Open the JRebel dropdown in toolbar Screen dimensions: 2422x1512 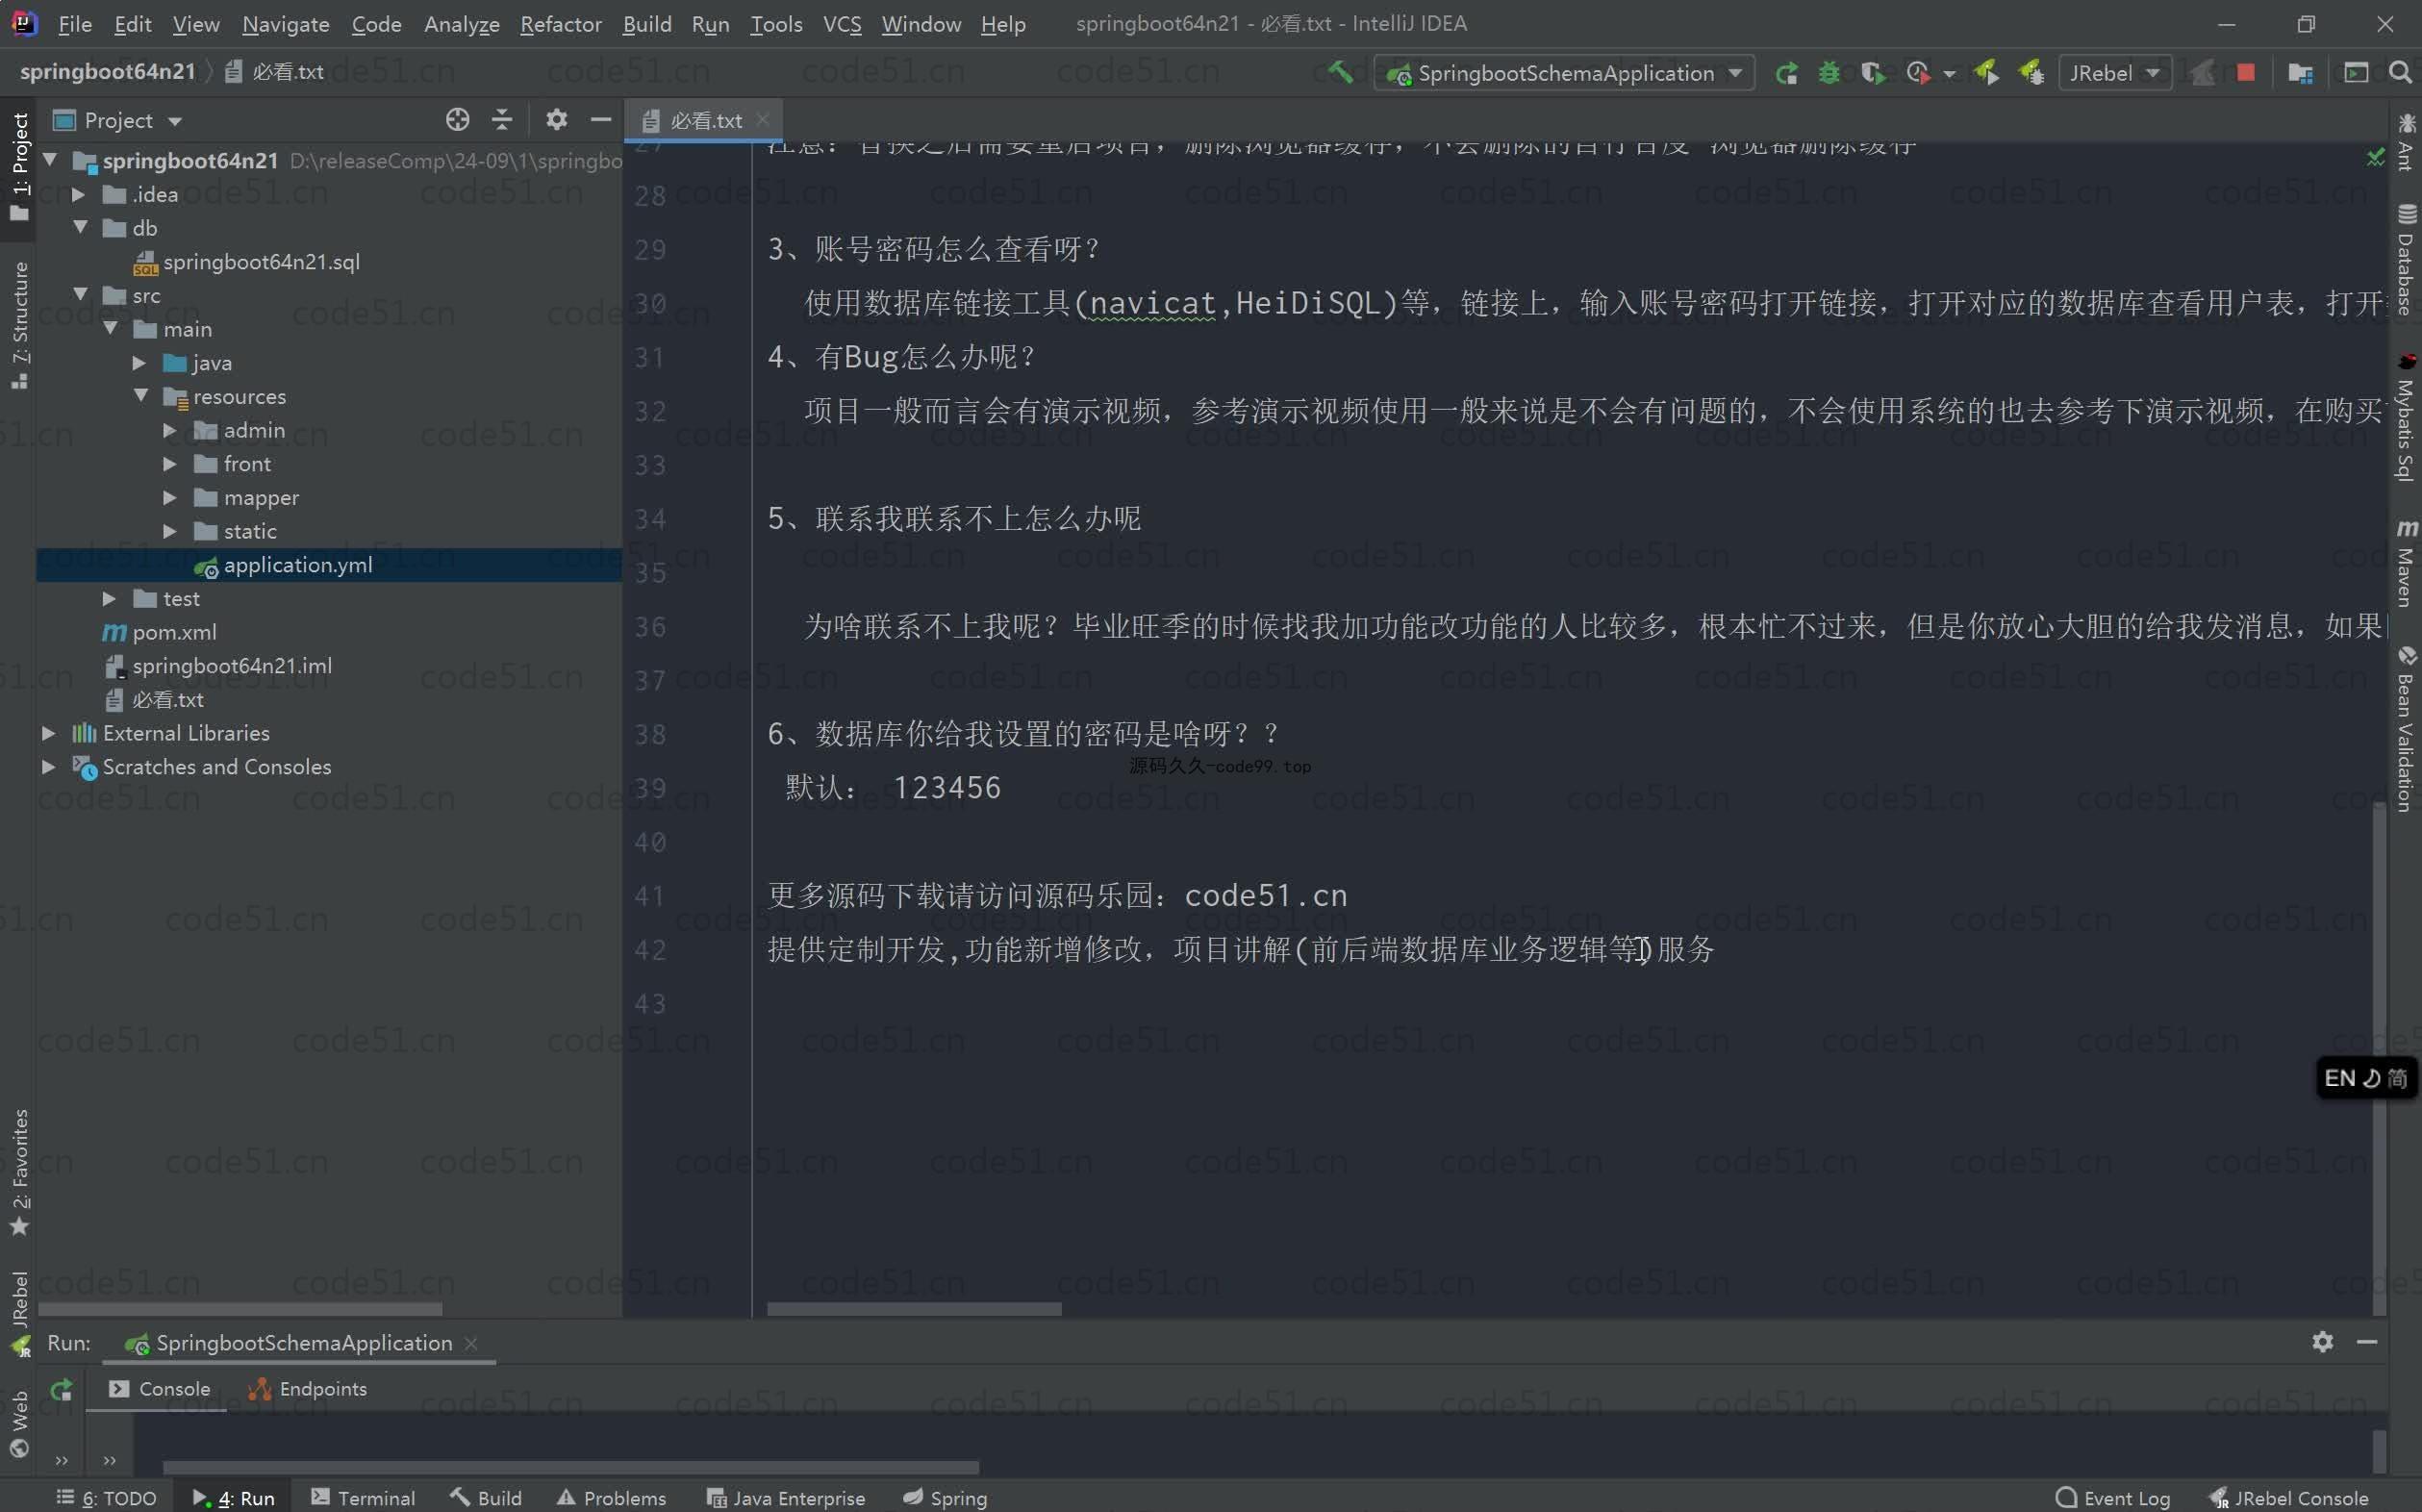2114,73
